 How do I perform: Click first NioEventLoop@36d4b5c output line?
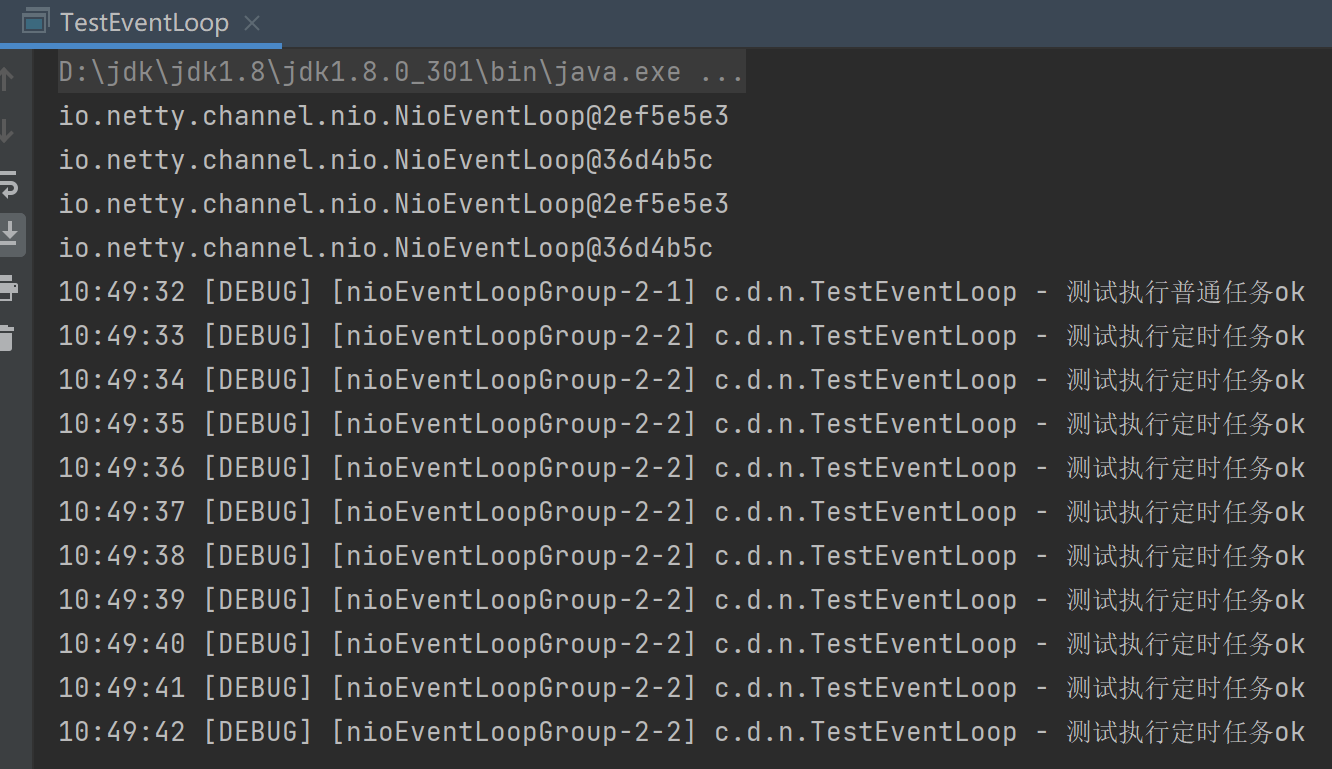[385, 161]
